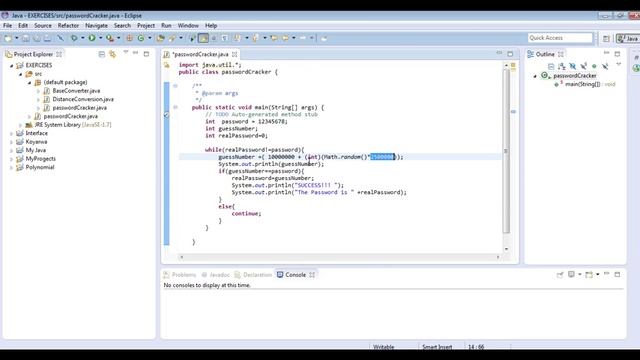Click Smart Insert in status bar
Image resolution: width=640 pixels, height=360 pixels.
(437, 347)
